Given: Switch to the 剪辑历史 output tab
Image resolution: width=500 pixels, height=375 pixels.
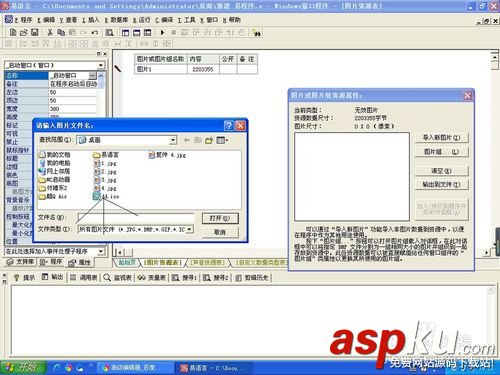Looking at the screenshot, I should pyautogui.click(x=253, y=277).
